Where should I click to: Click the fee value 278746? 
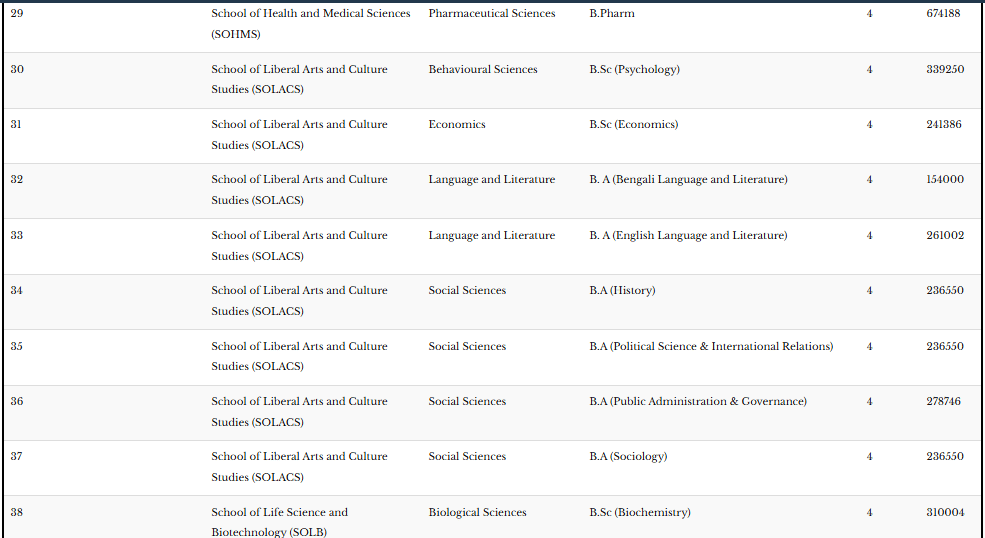click(944, 402)
